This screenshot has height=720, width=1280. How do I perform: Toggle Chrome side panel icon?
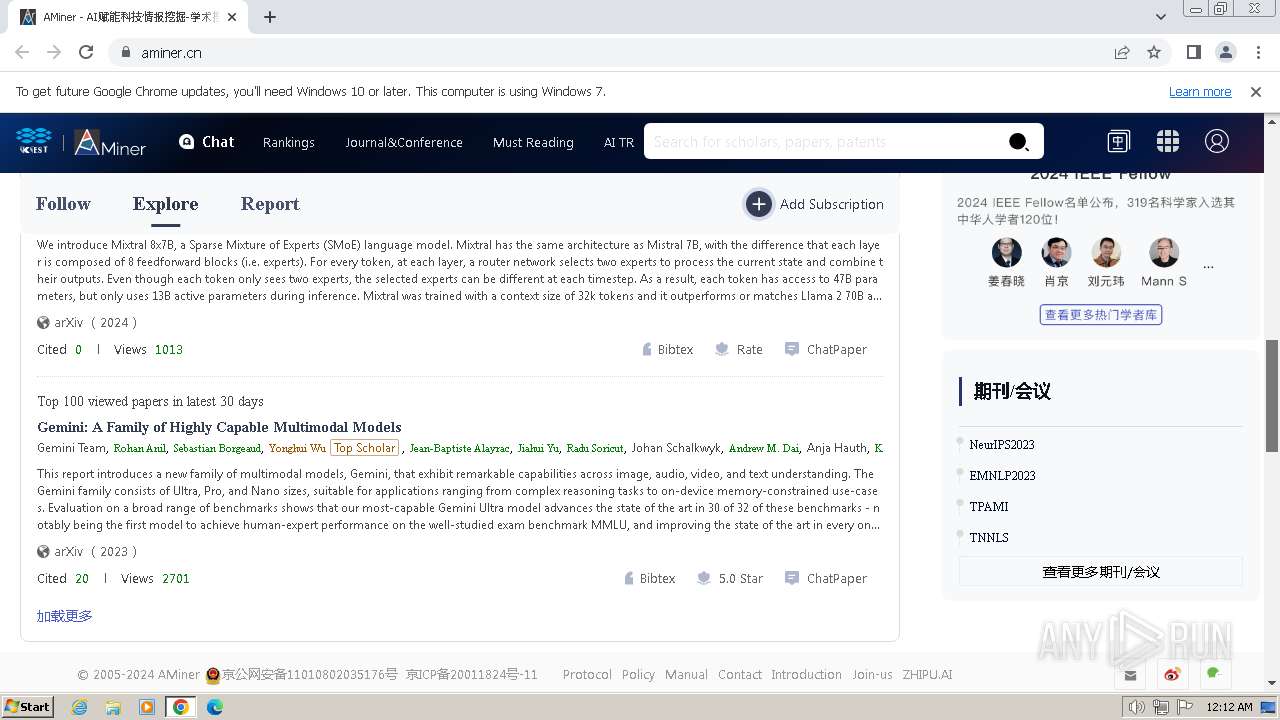coord(1193,52)
